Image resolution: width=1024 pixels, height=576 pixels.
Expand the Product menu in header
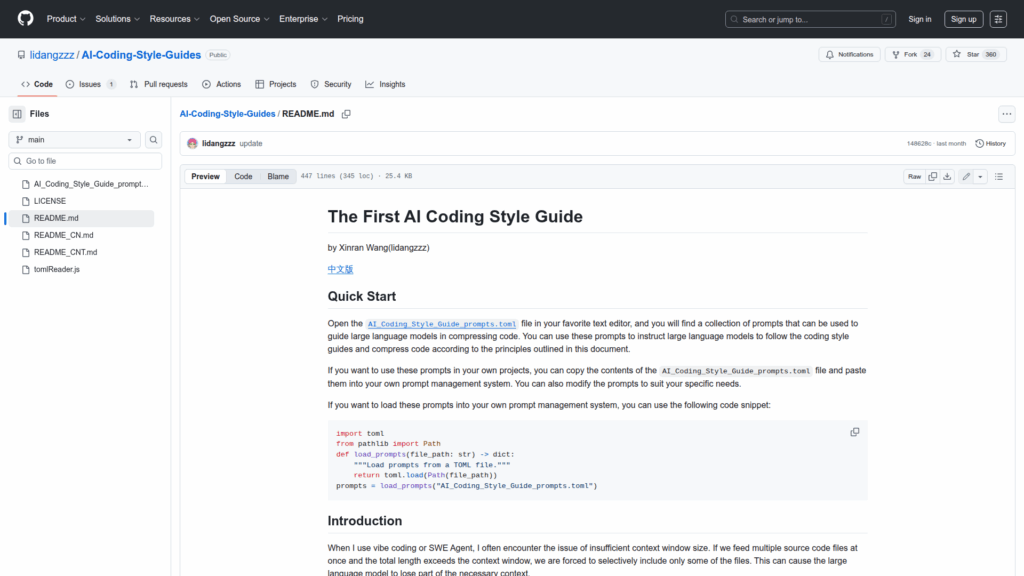coord(66,19)
